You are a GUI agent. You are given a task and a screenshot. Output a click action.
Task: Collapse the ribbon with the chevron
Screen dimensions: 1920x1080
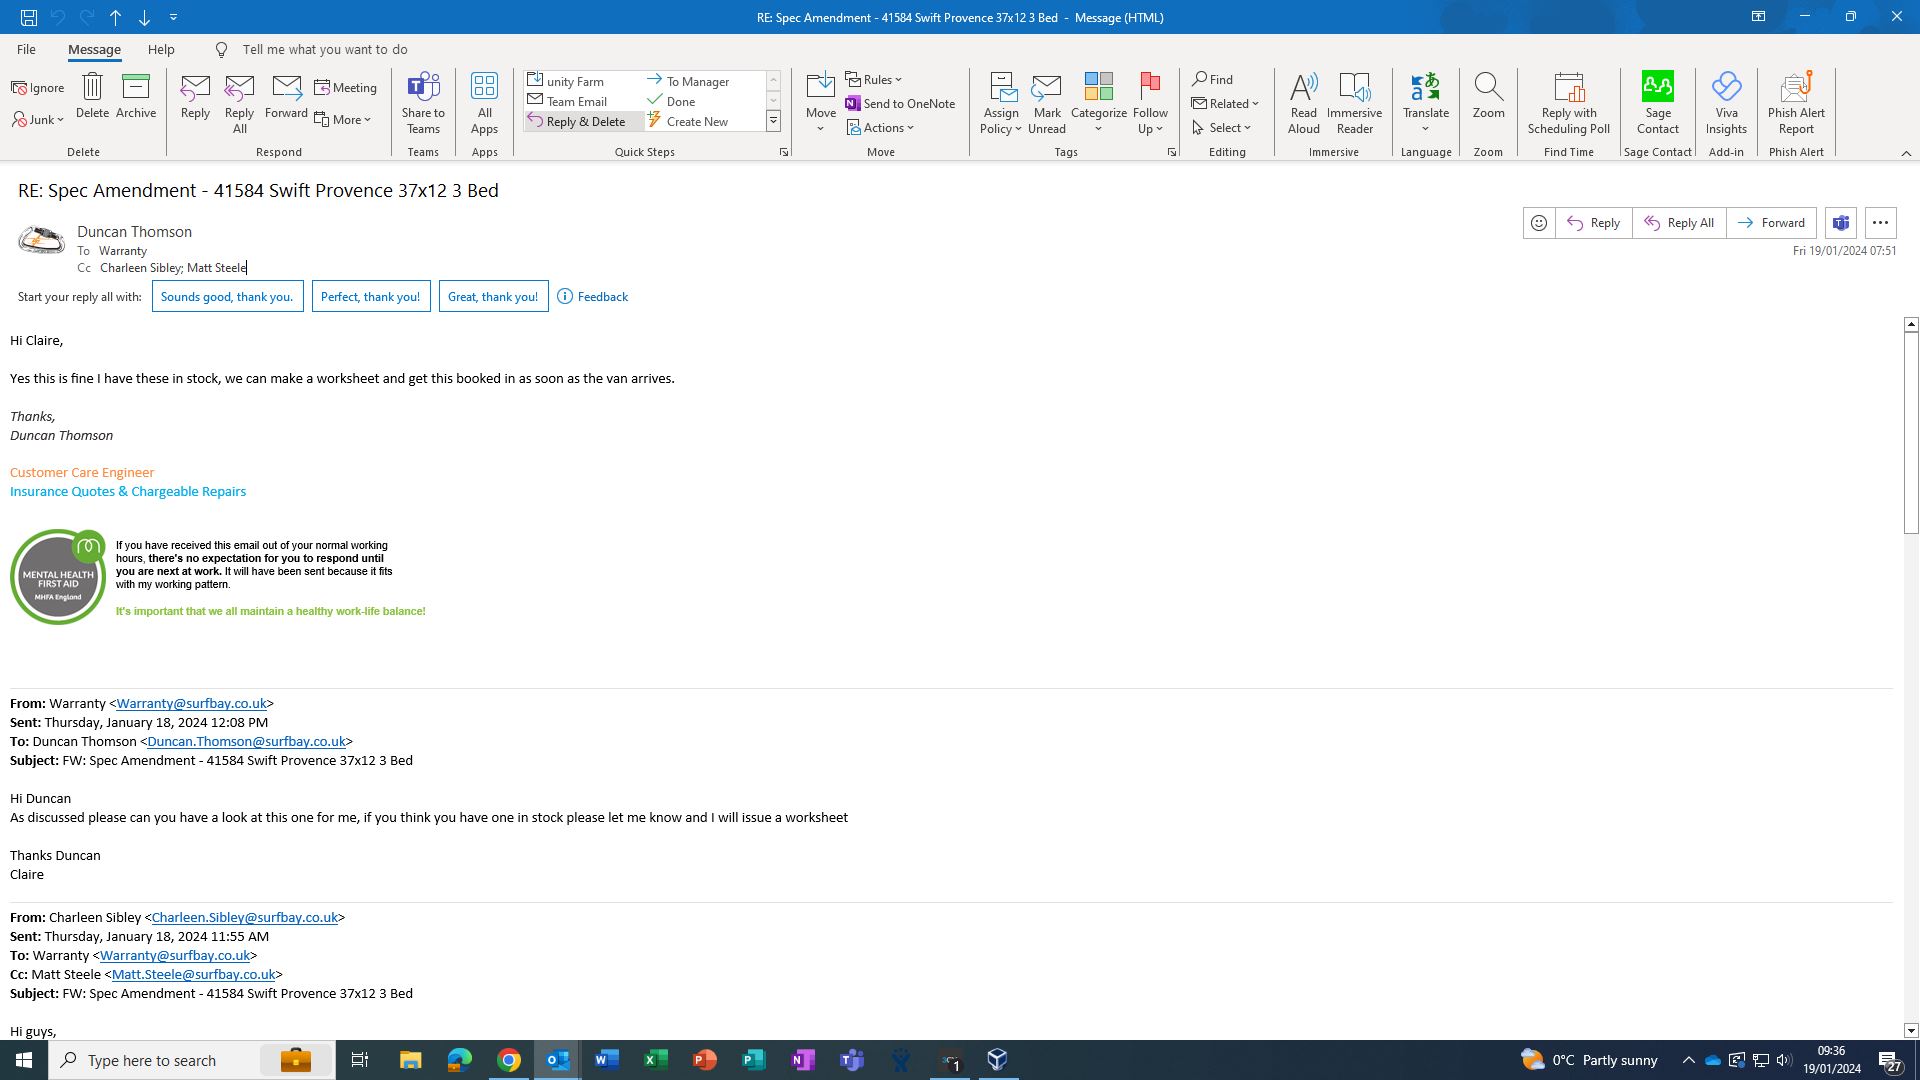coord(1906,153)
